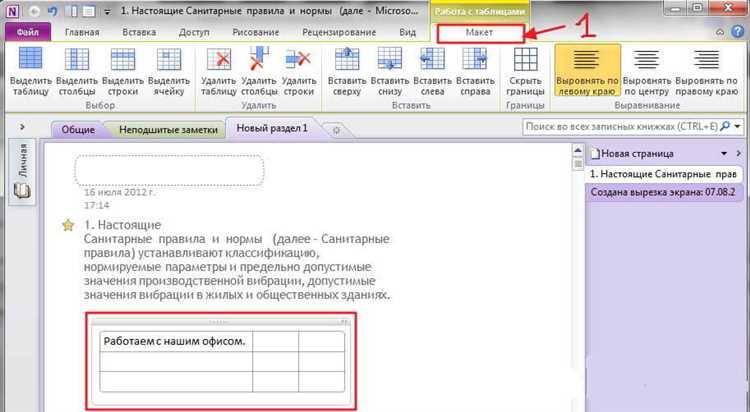Viewport: 750px width, 412px height.
Task: Click the OneNote application icon
Action: 12,11
